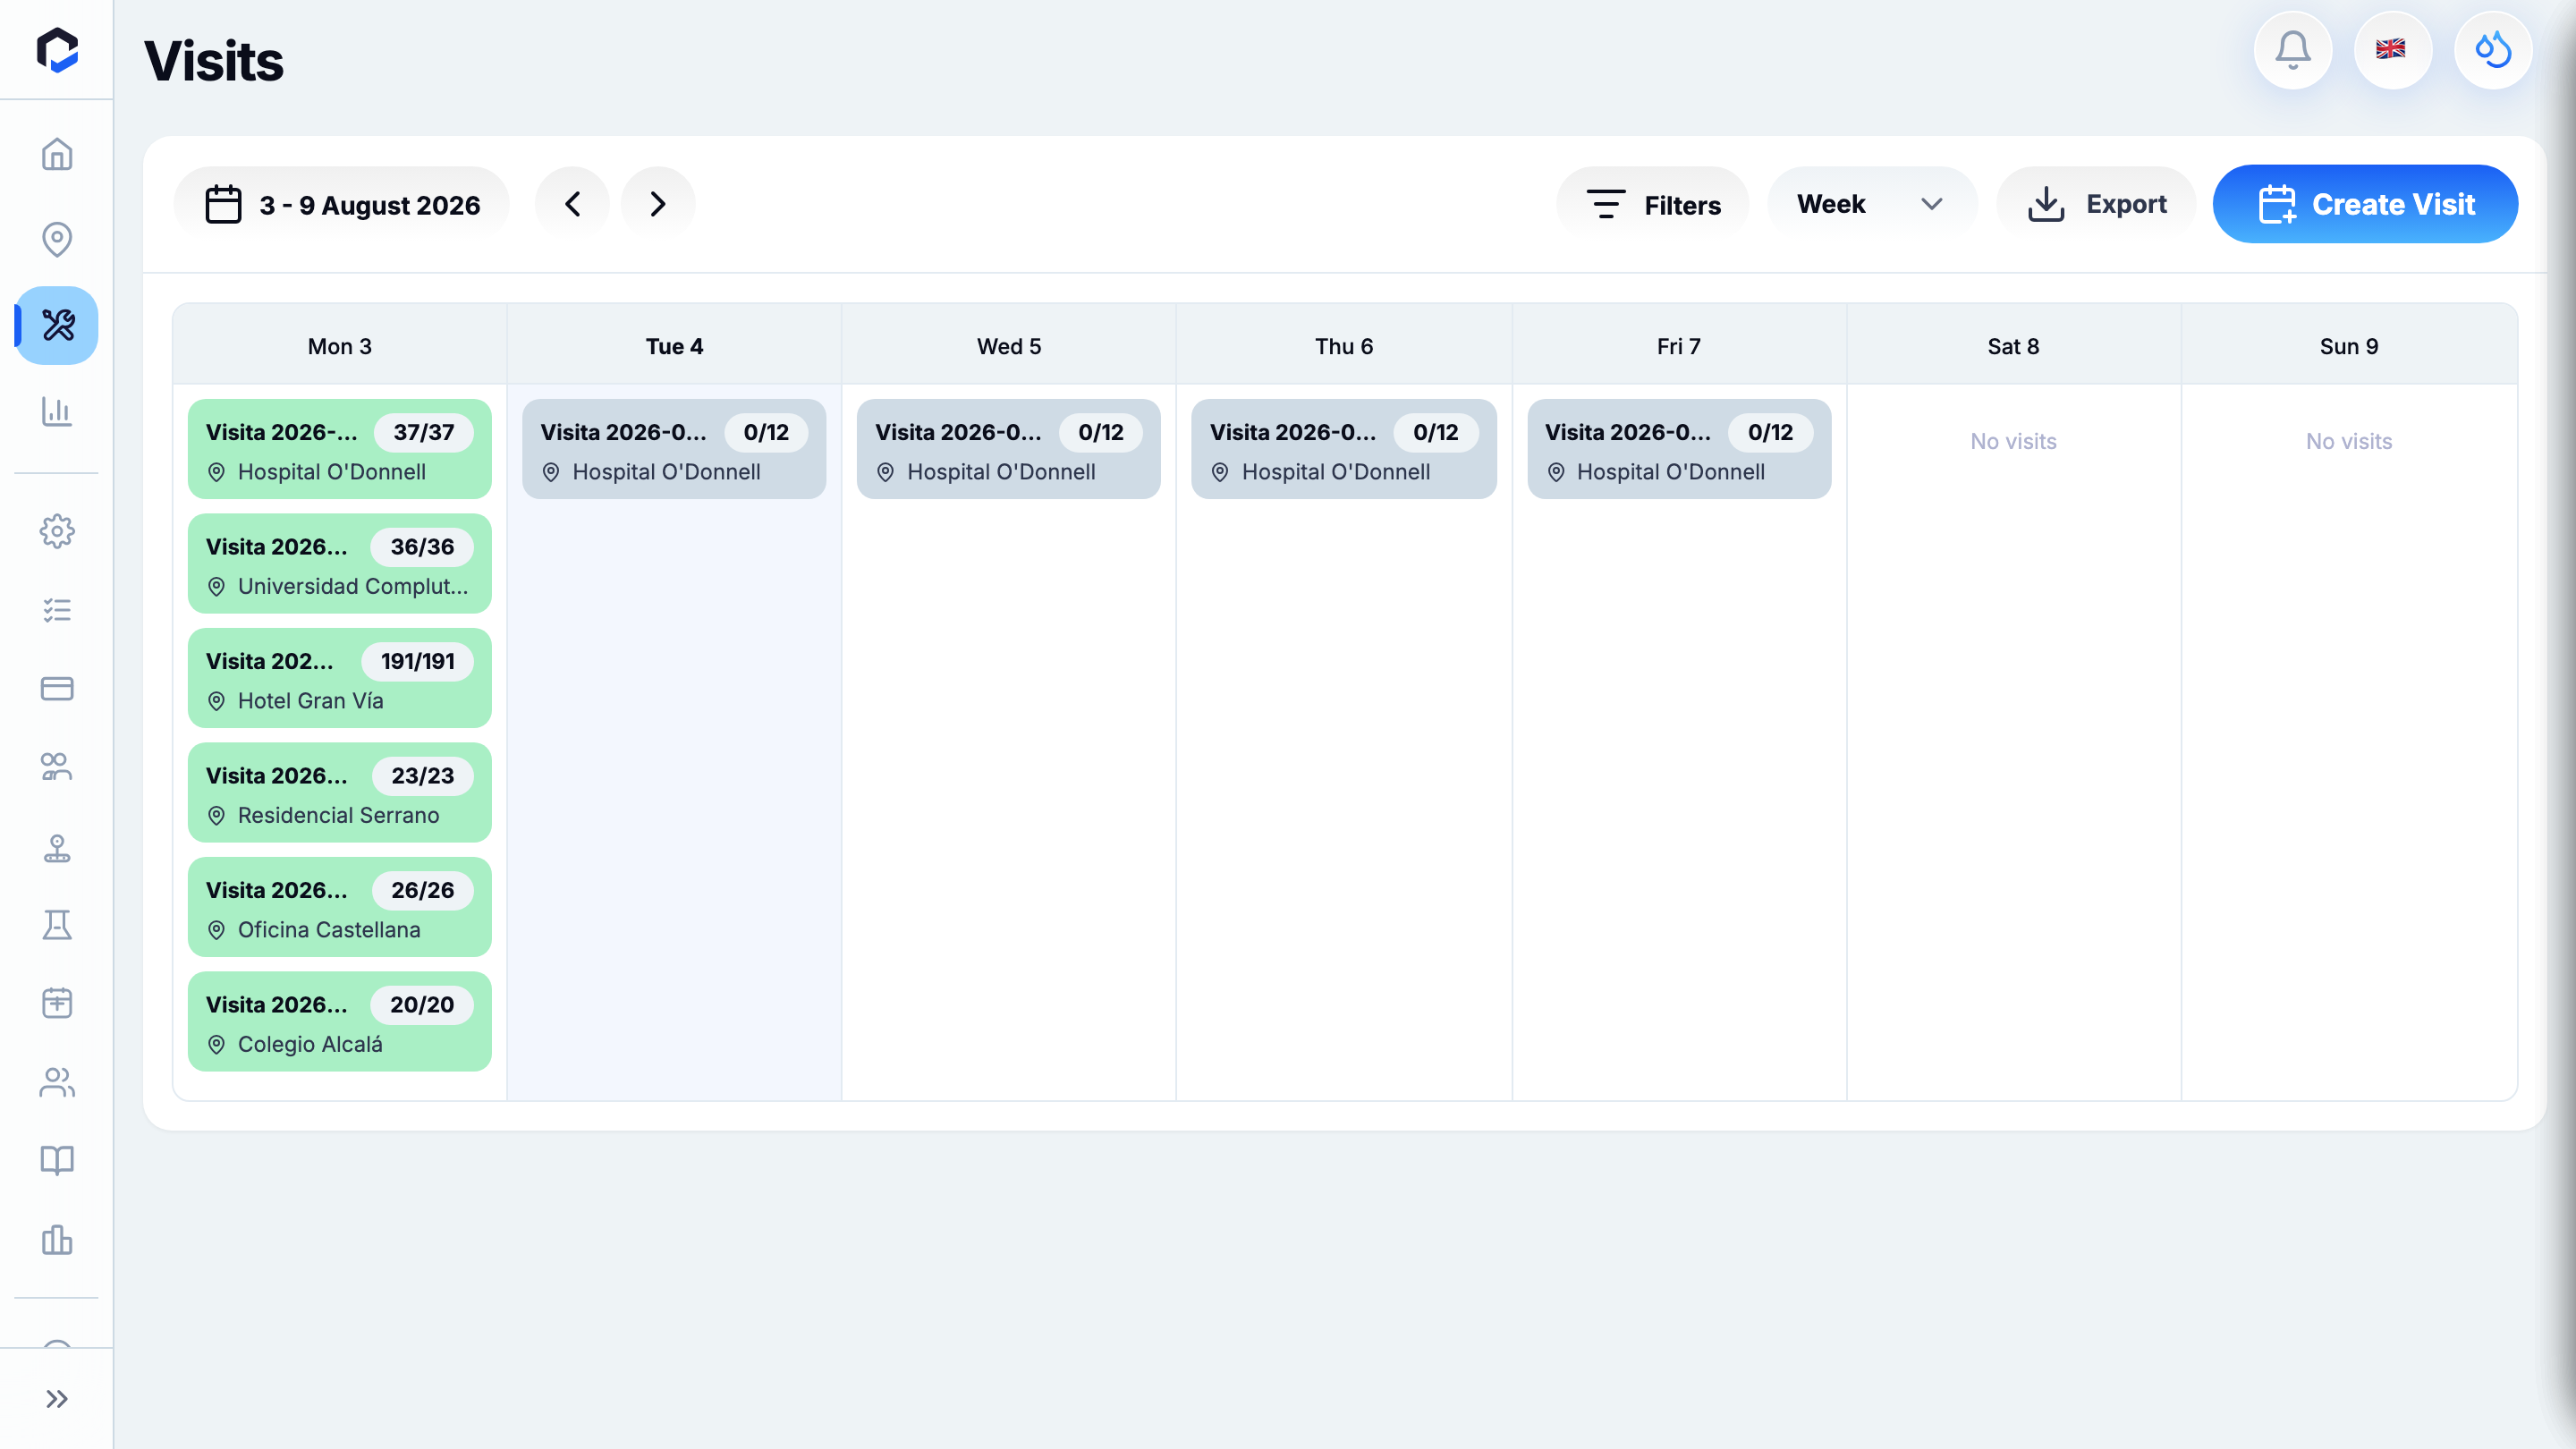Click the app logo at top left
This screenshot has height=1449, width=2576.
[57, 50]
